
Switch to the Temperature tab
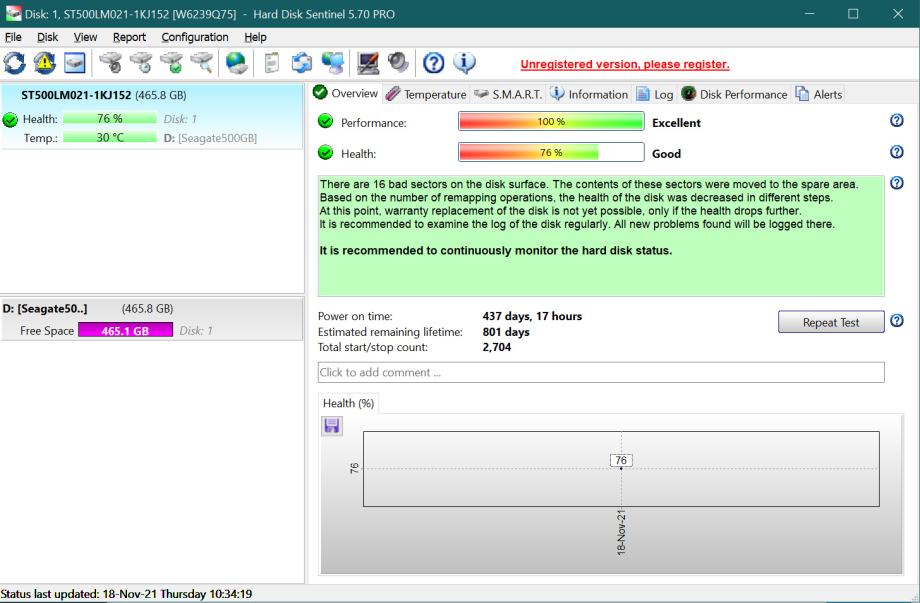(x=427, y=94)
